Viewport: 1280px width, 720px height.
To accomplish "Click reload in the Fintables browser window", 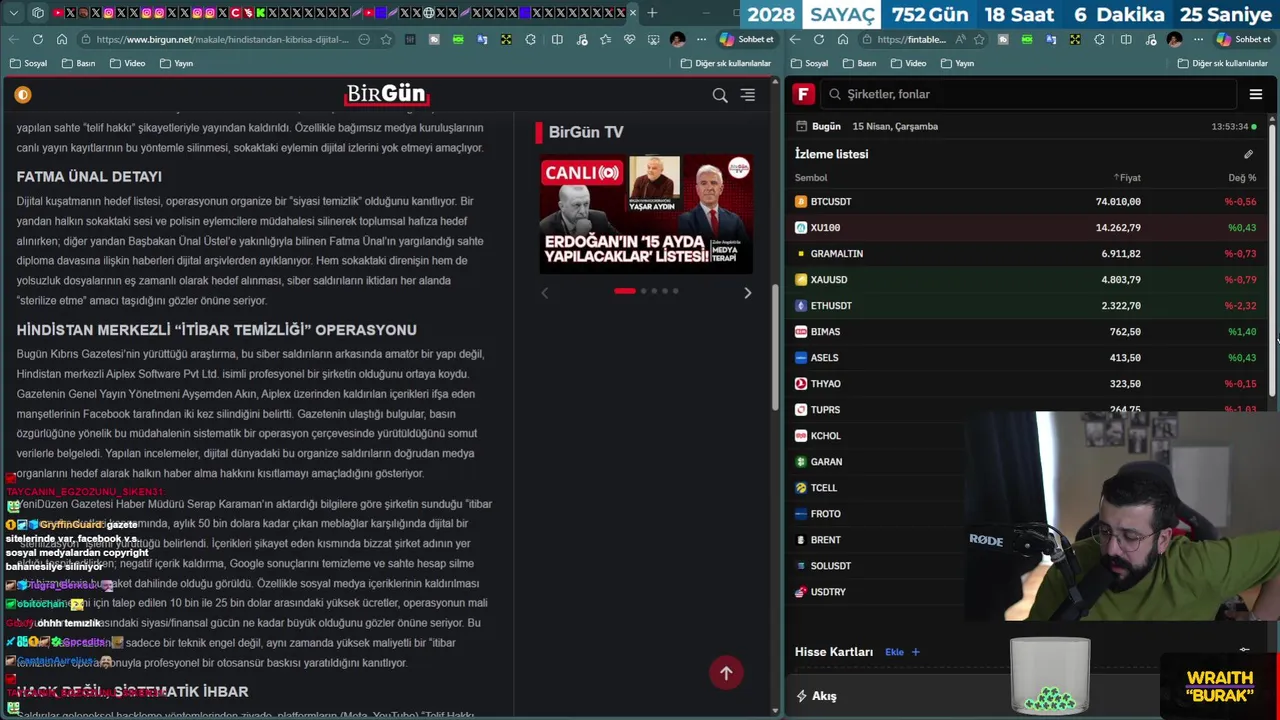I will point(819,40).
